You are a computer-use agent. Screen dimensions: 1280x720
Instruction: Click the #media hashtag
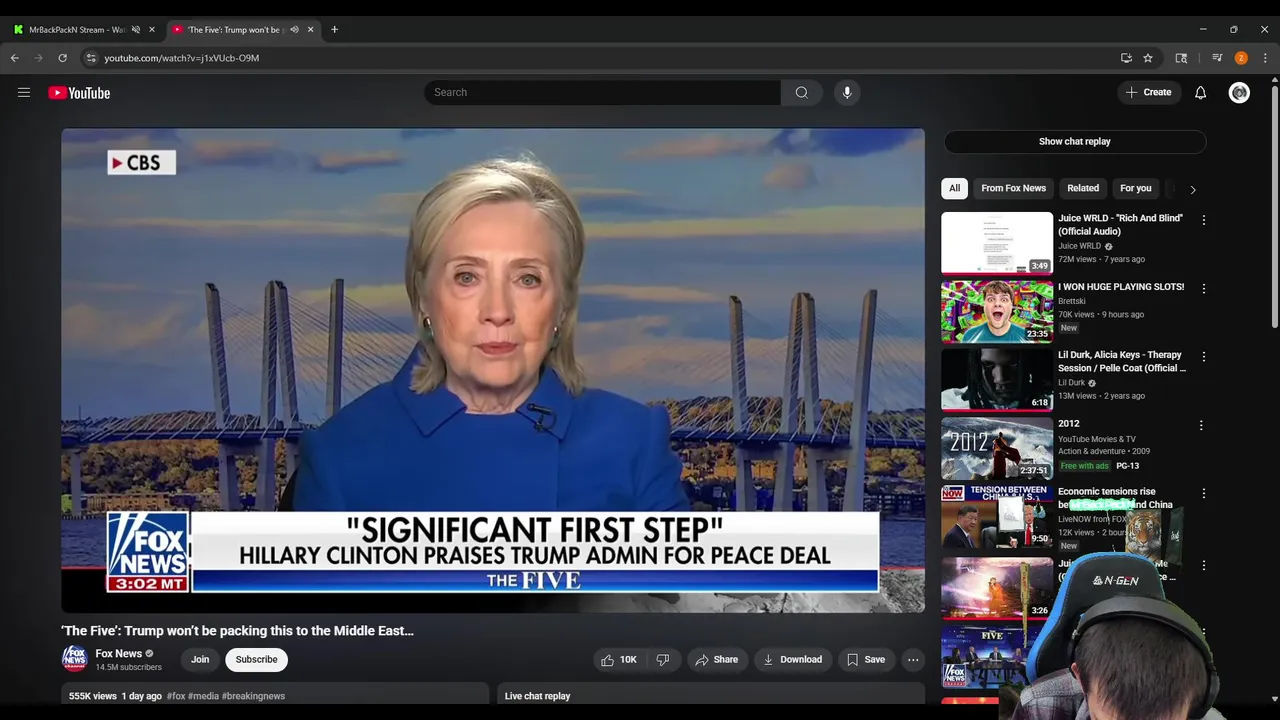[203, 696]
